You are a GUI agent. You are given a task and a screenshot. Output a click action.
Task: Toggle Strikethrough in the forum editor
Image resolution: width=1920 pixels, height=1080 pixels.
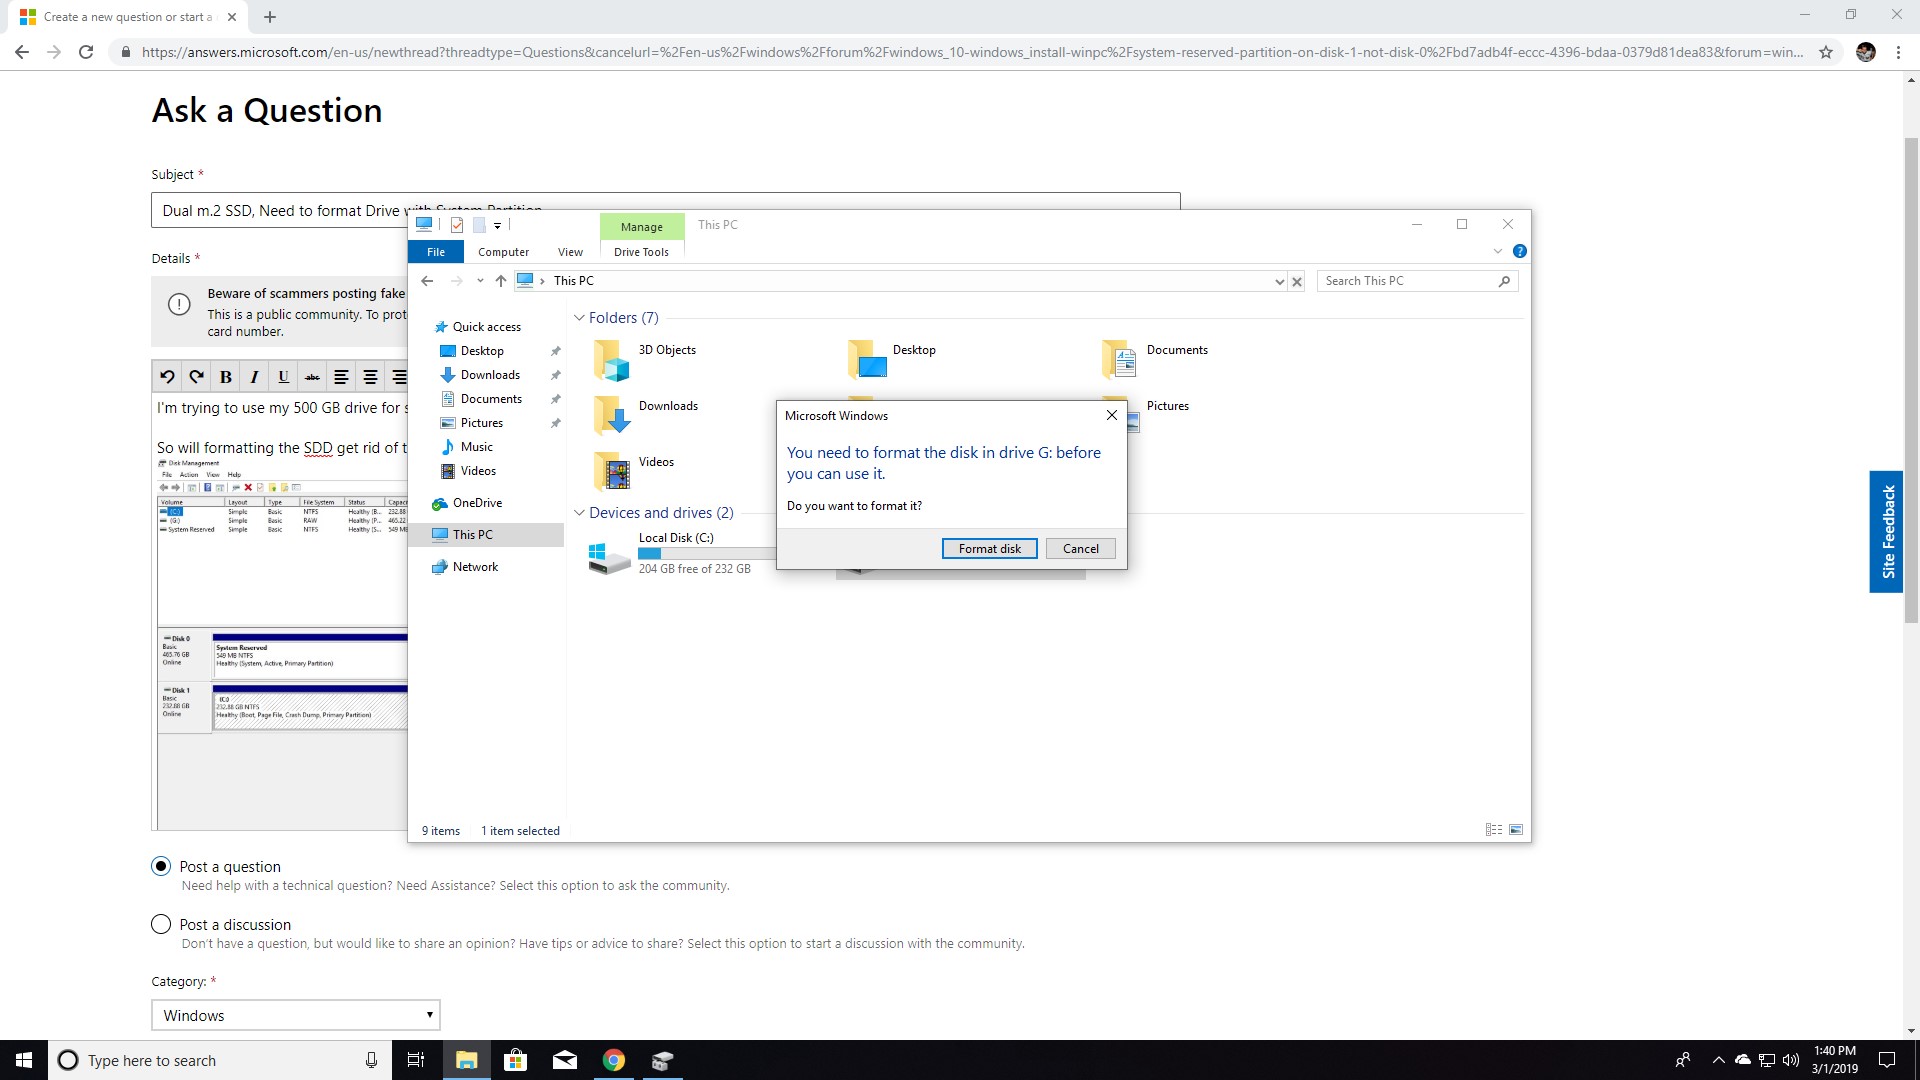pyautogui.click(x=312, y=377)
